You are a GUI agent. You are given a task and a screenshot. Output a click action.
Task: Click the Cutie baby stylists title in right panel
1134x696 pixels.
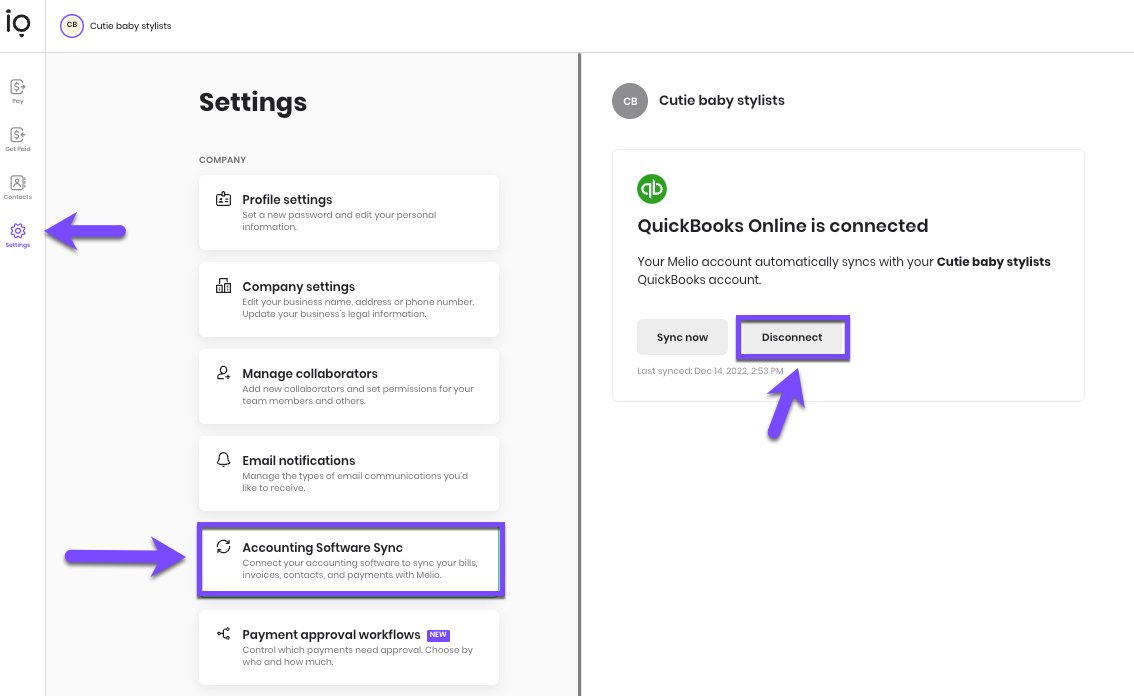tap(722, 101)
